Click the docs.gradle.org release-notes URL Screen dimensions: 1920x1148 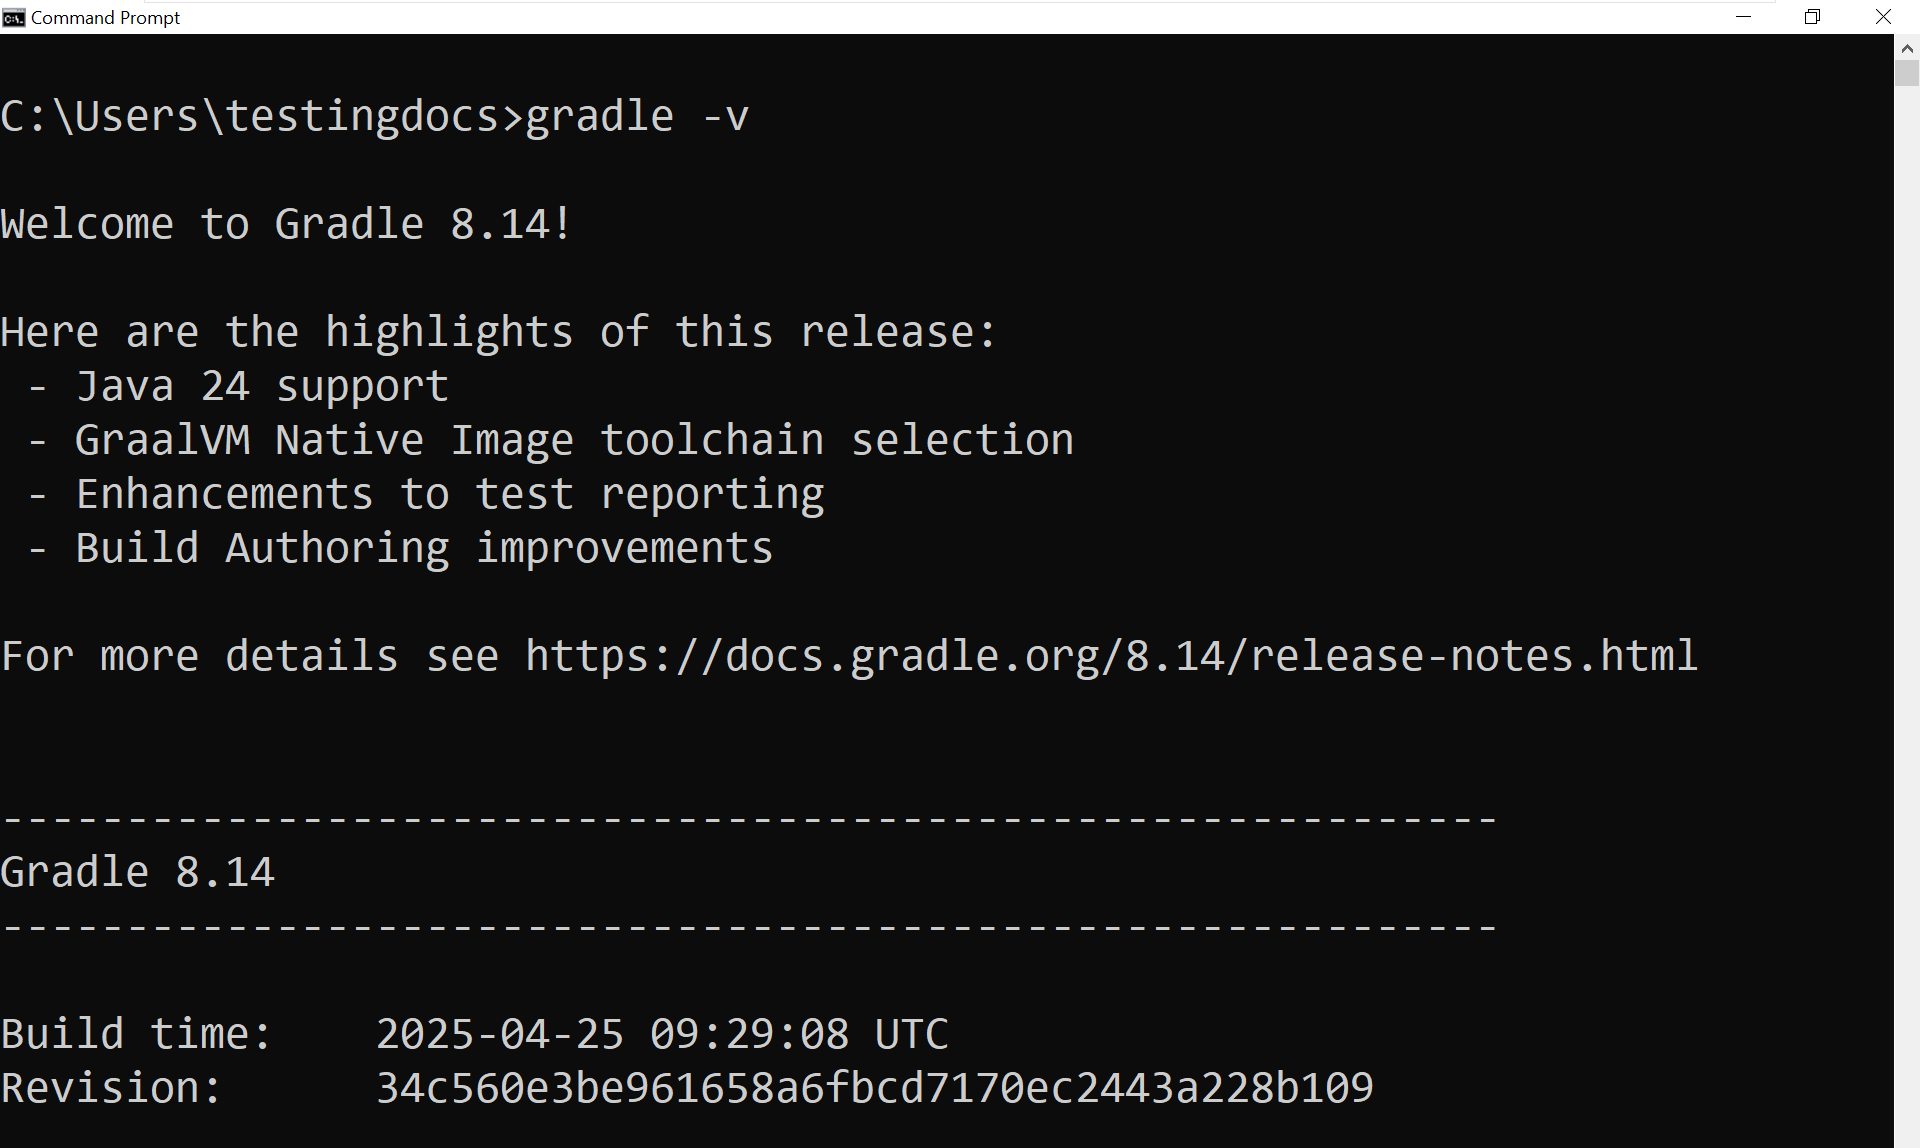1111,656
